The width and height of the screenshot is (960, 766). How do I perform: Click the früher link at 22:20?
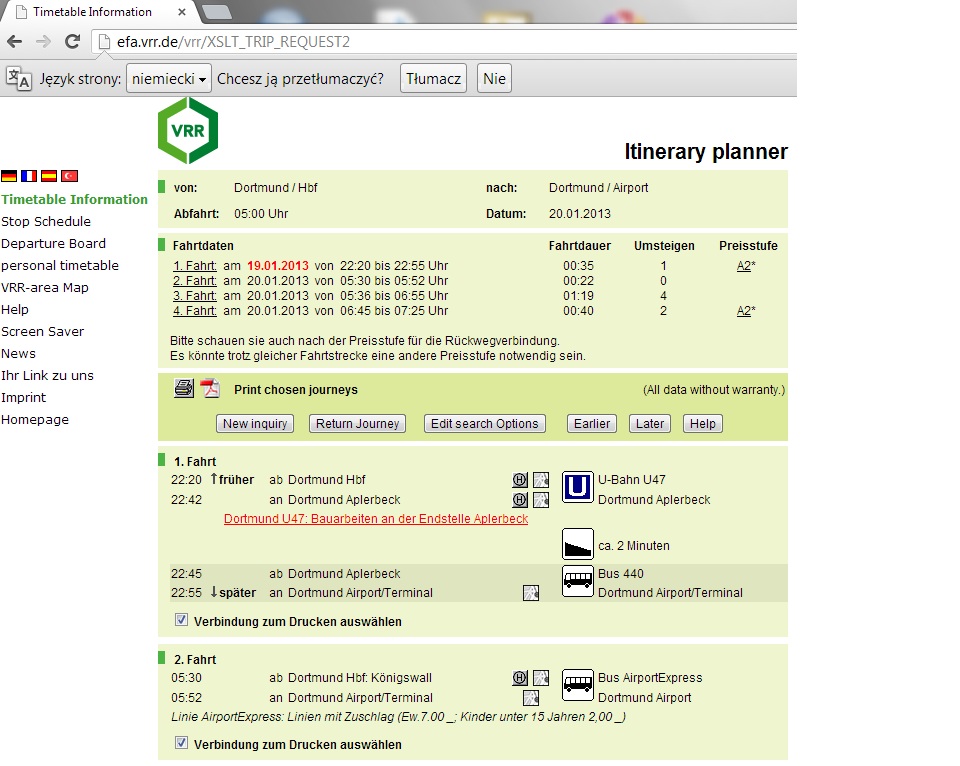click(x=232, y=479)
